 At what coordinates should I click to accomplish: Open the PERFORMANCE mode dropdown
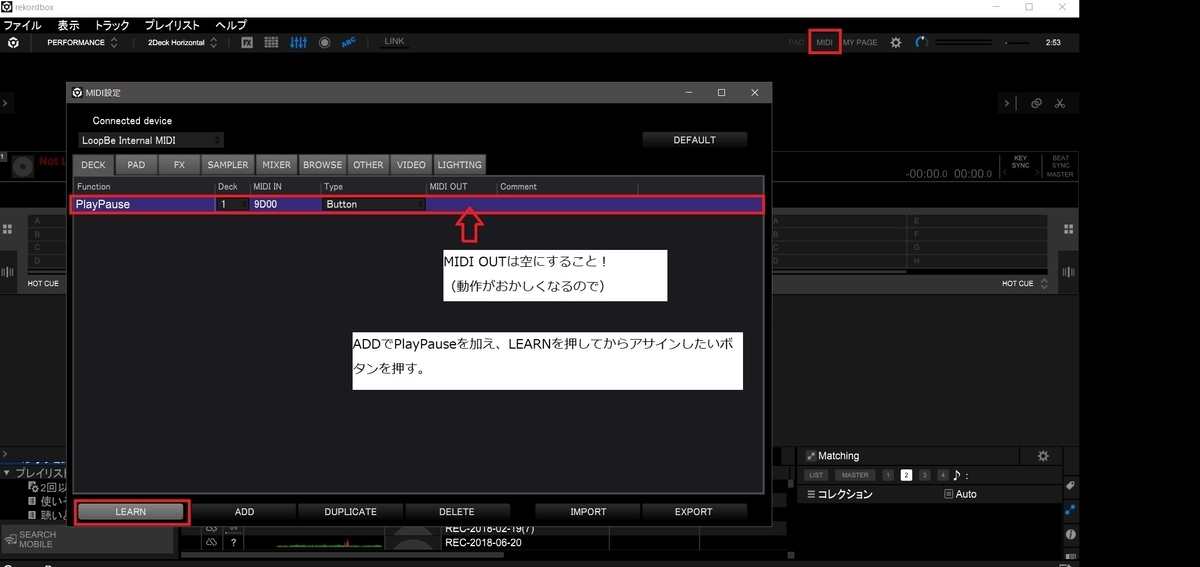pos(82,43)
